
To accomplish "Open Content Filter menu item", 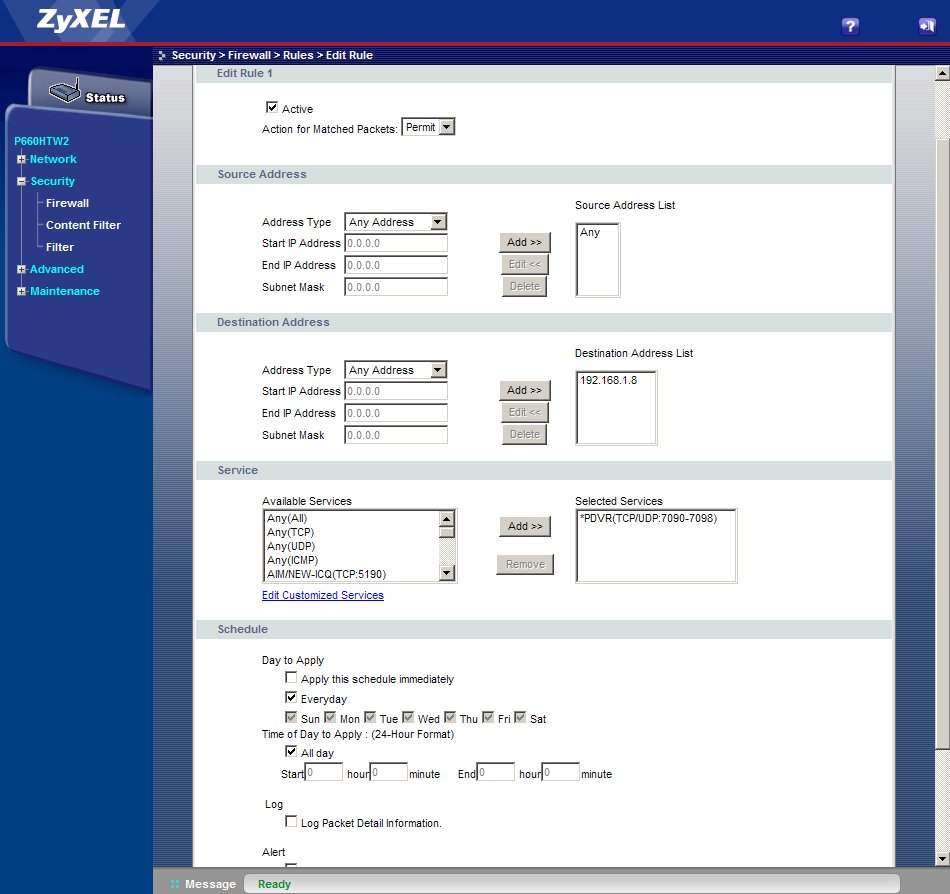I will click(x=83, y=225).
